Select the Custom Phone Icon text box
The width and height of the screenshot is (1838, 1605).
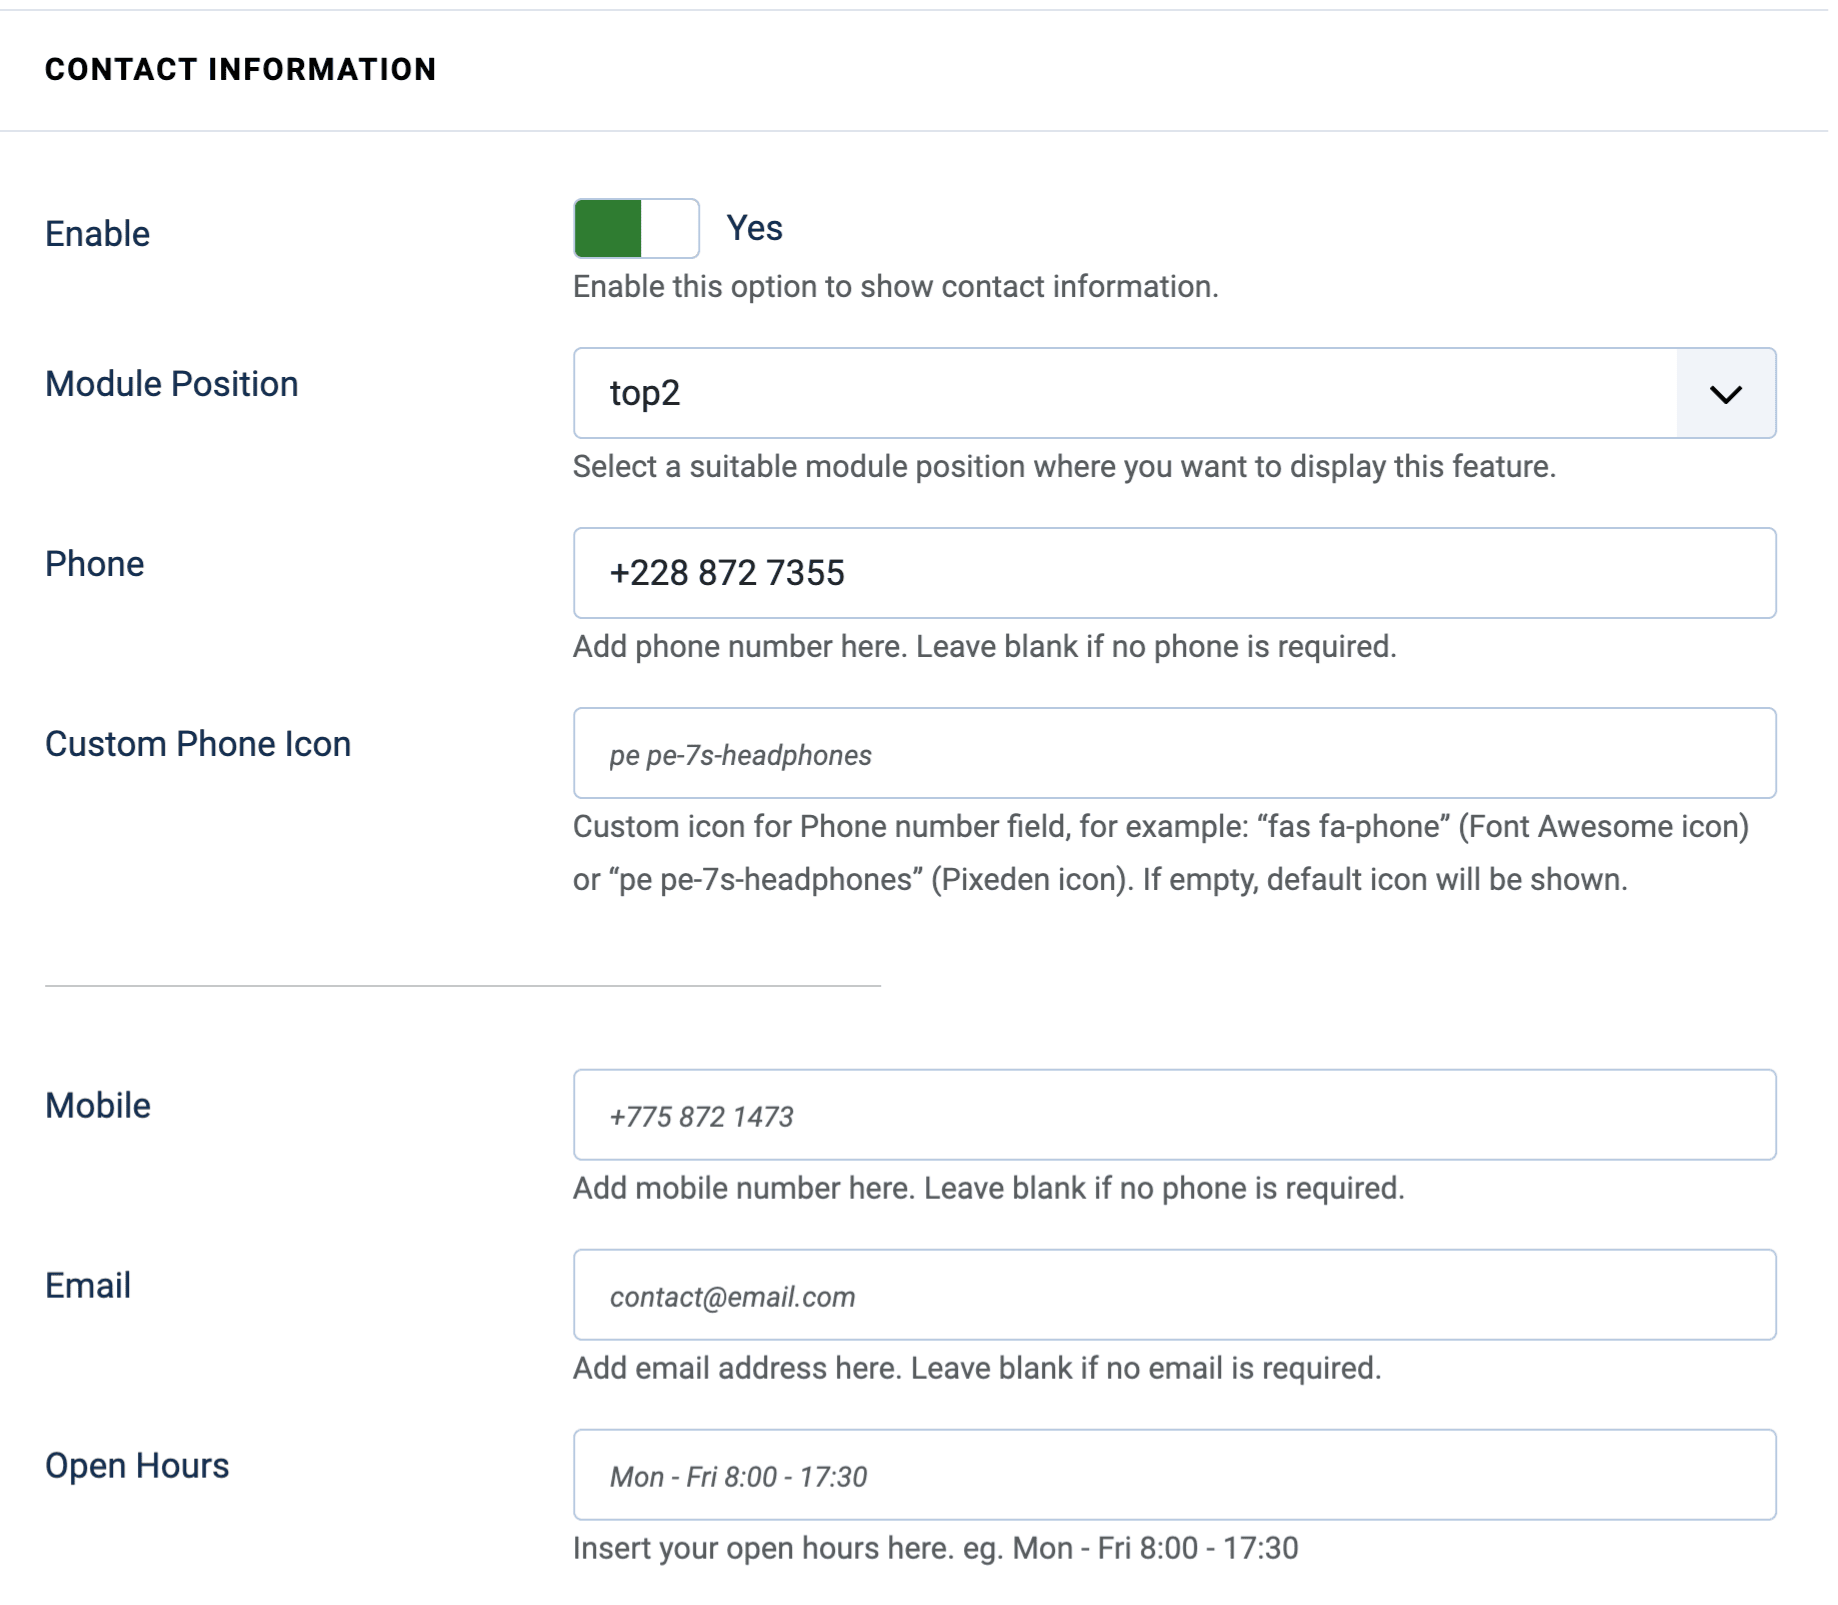(1100, 753)
